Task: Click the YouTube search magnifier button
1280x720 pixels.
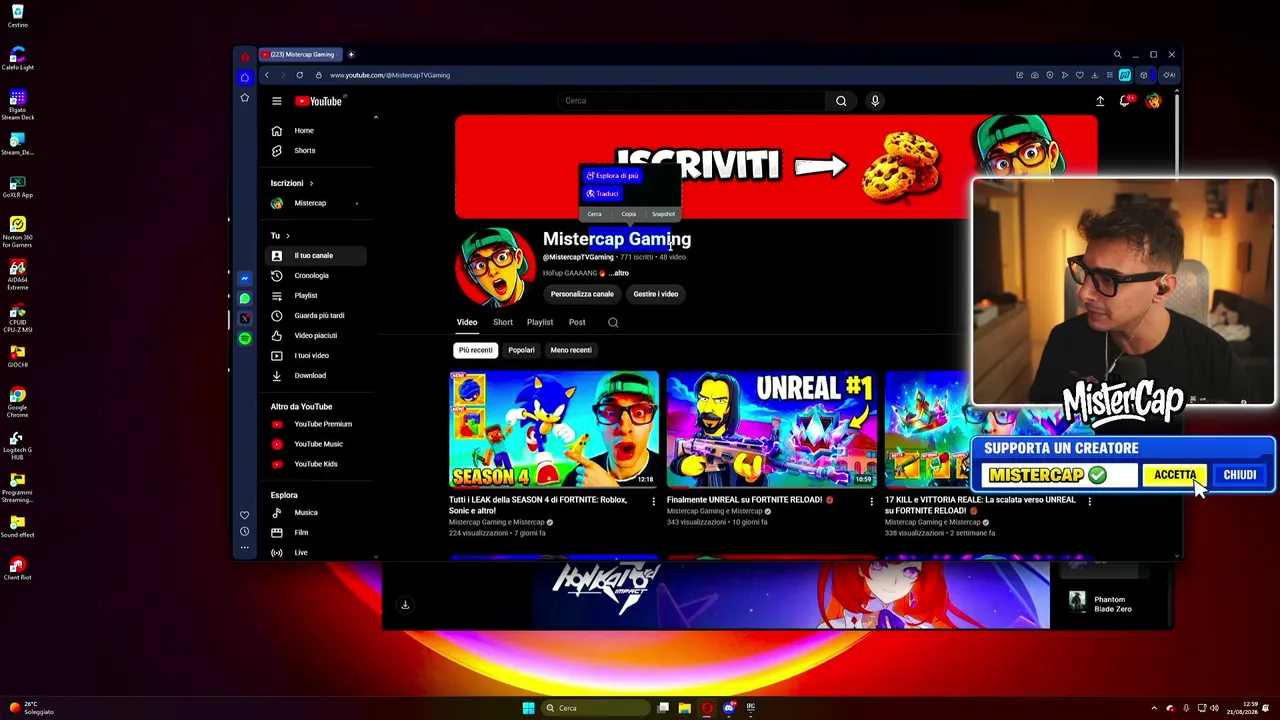Action: (x=841, y=101)
